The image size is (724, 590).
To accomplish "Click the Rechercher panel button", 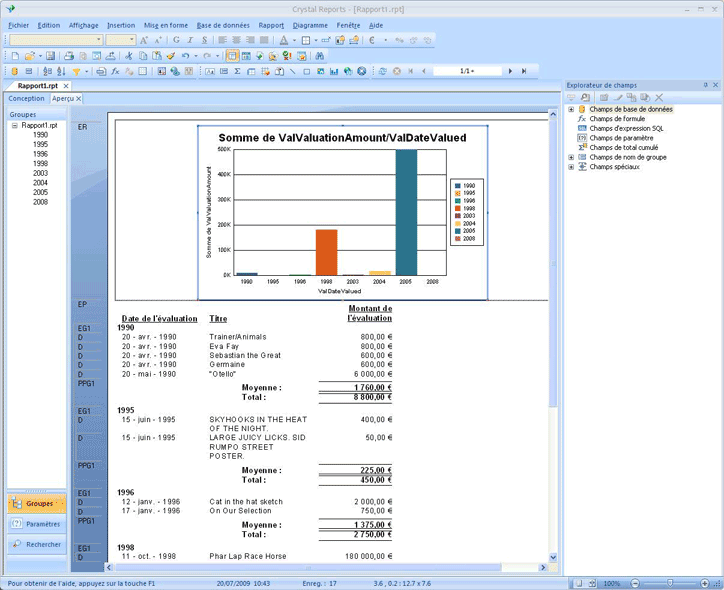I will click(36, 545).
